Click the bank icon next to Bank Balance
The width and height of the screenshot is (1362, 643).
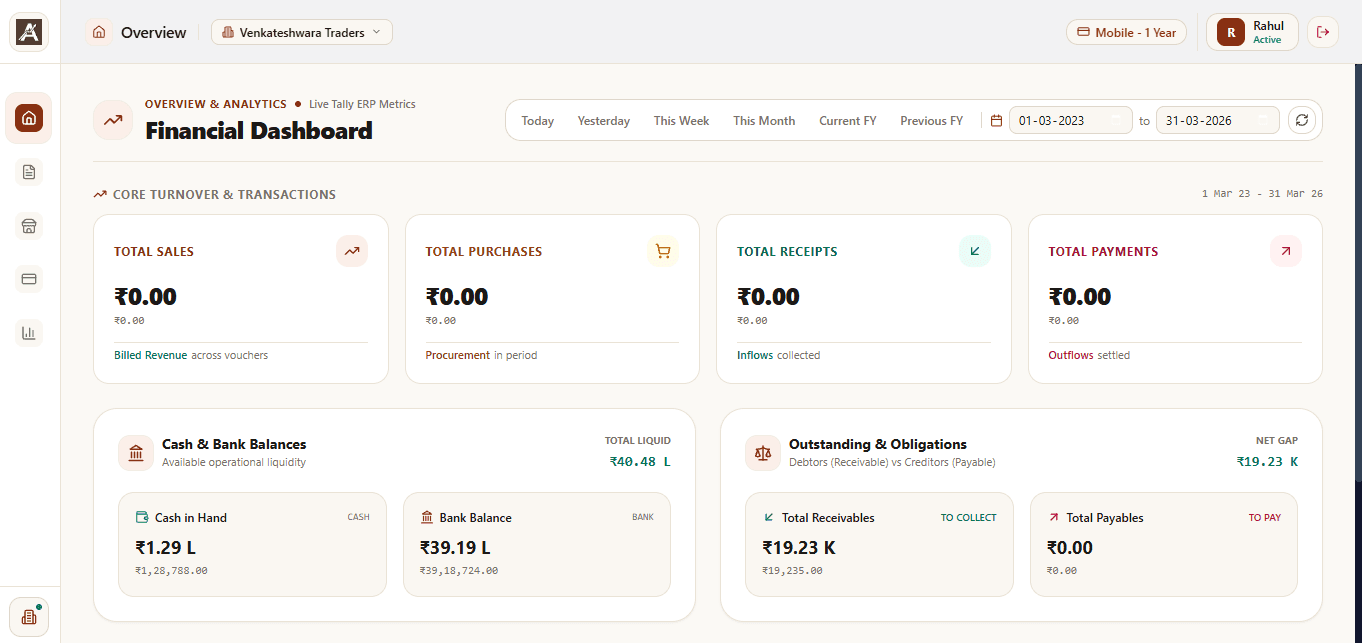click(427, 517)
